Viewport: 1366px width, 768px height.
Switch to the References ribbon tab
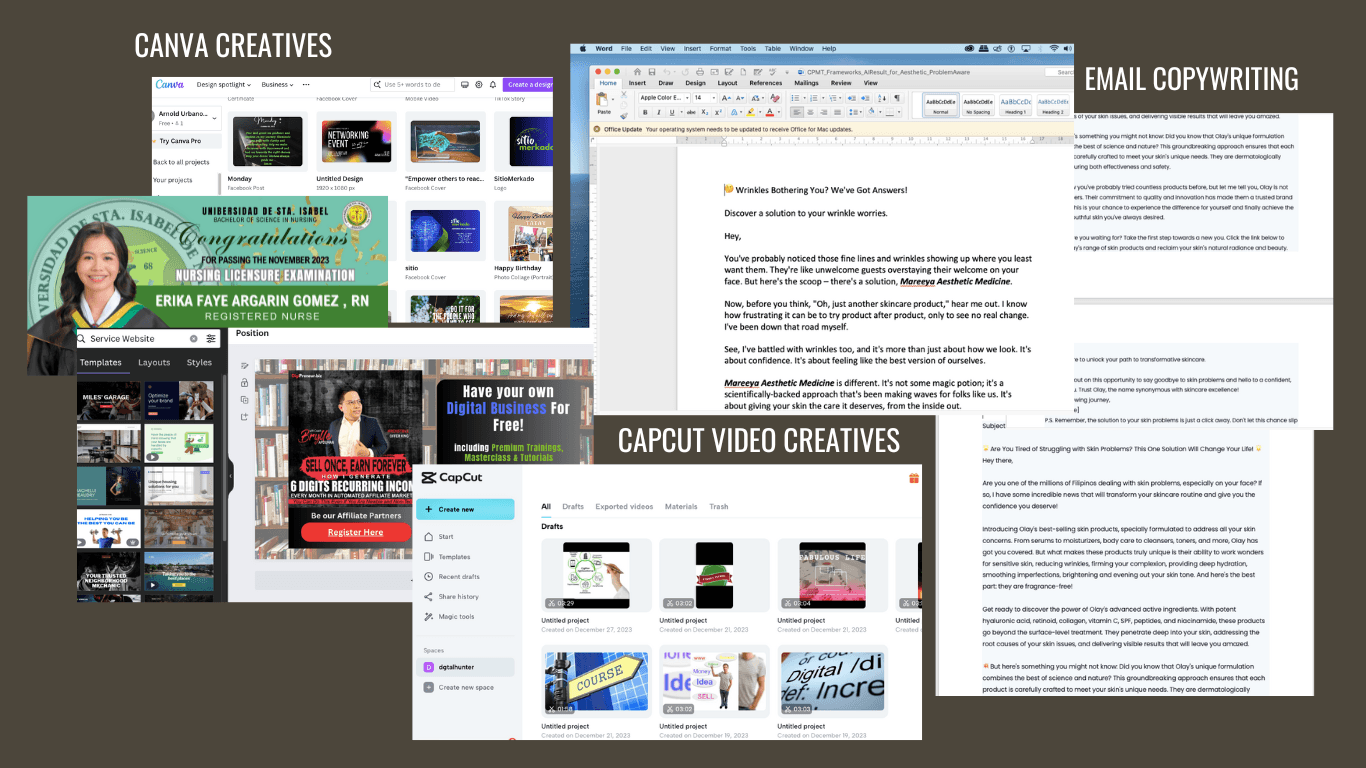[x=765, y=83]
